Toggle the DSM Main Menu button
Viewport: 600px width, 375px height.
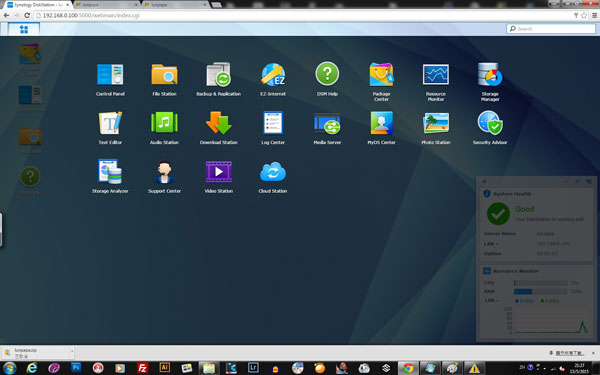(24, 29)
